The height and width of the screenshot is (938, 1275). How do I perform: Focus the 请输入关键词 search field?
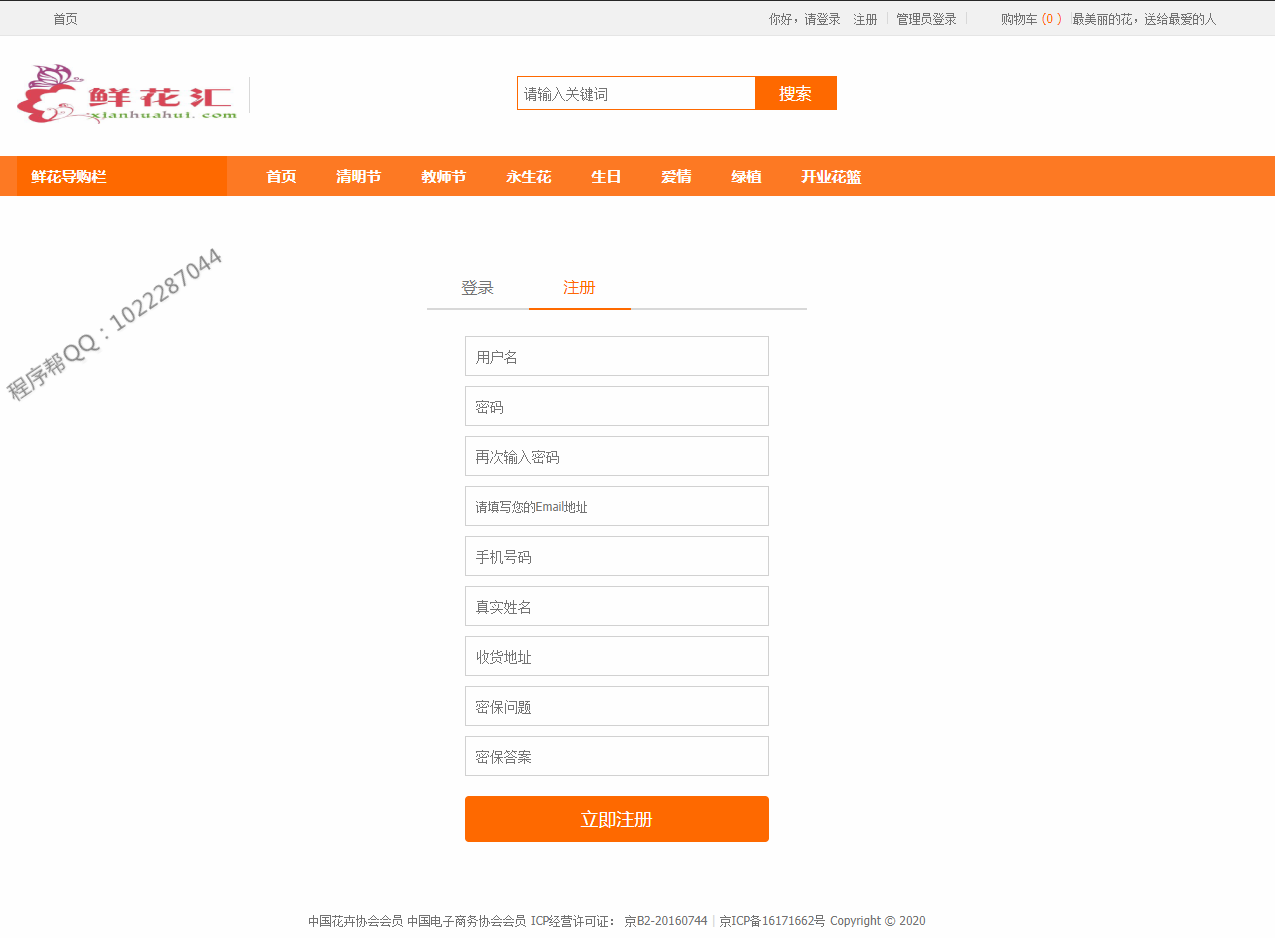636,93
